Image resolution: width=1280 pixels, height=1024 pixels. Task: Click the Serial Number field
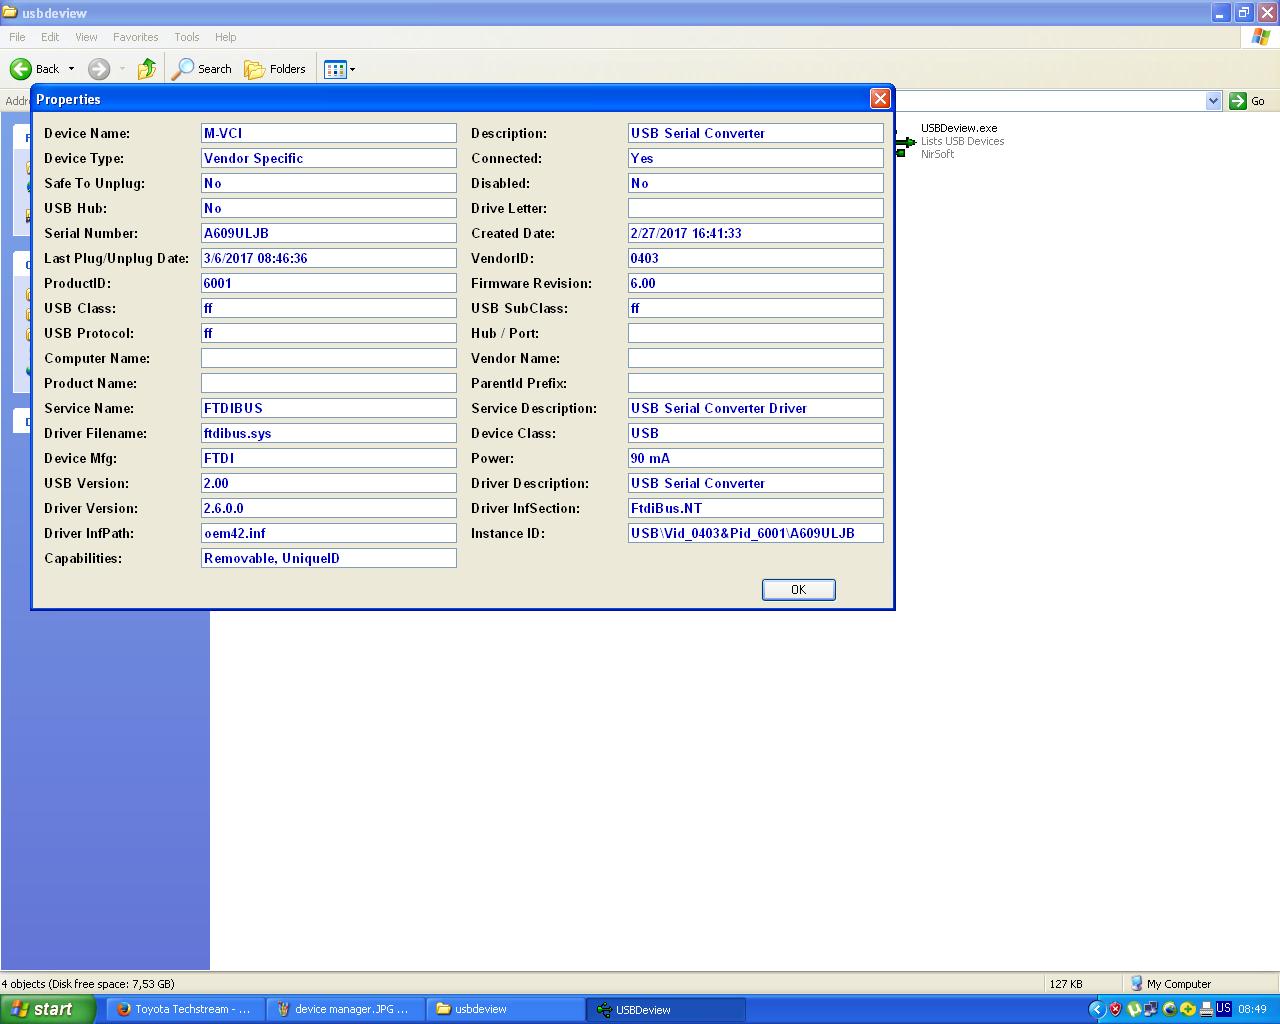click(x=328, y=233)
